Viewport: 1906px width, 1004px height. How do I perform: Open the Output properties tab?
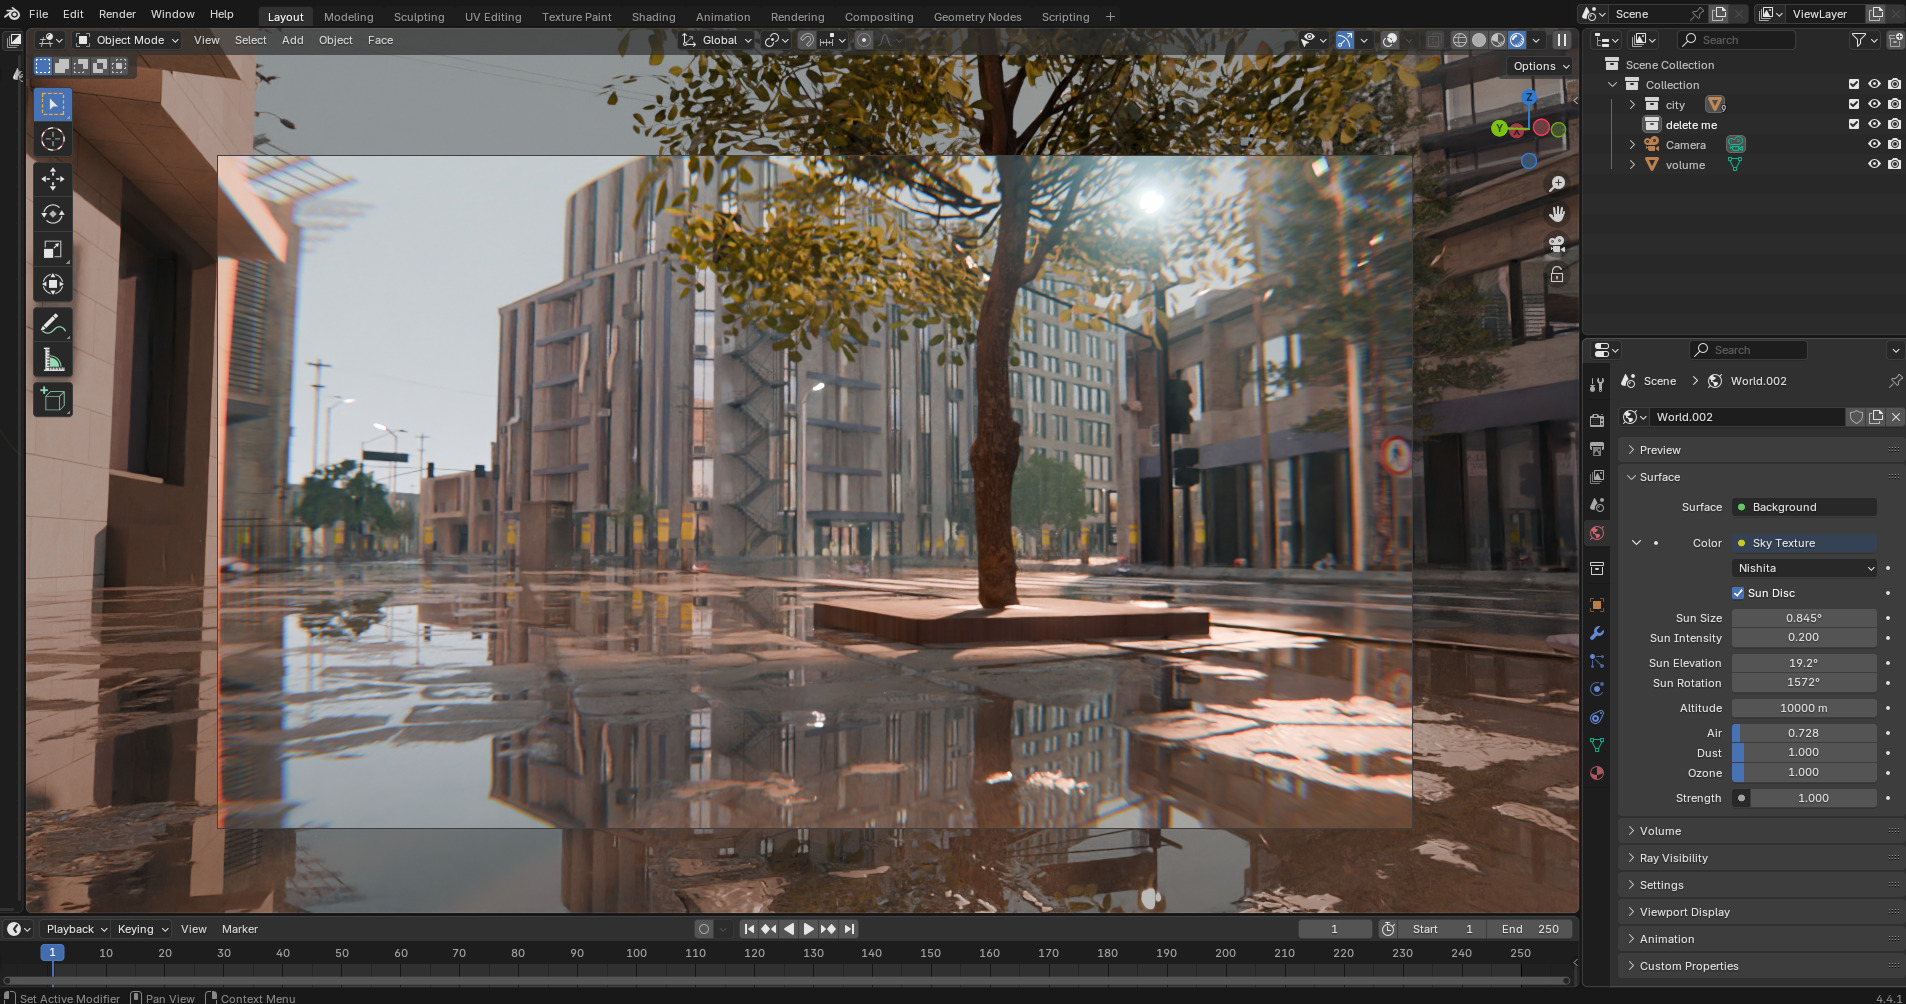[x=1597, y=449]
